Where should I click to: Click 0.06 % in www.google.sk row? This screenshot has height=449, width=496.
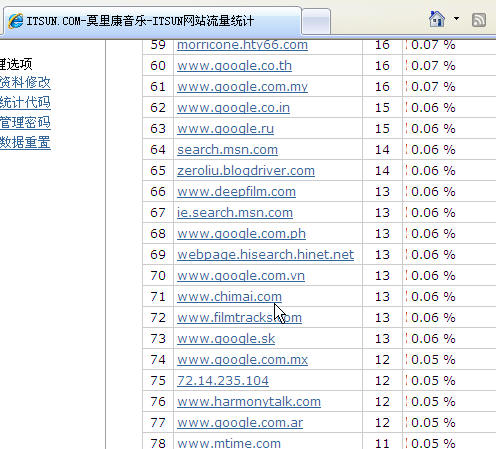433,339
